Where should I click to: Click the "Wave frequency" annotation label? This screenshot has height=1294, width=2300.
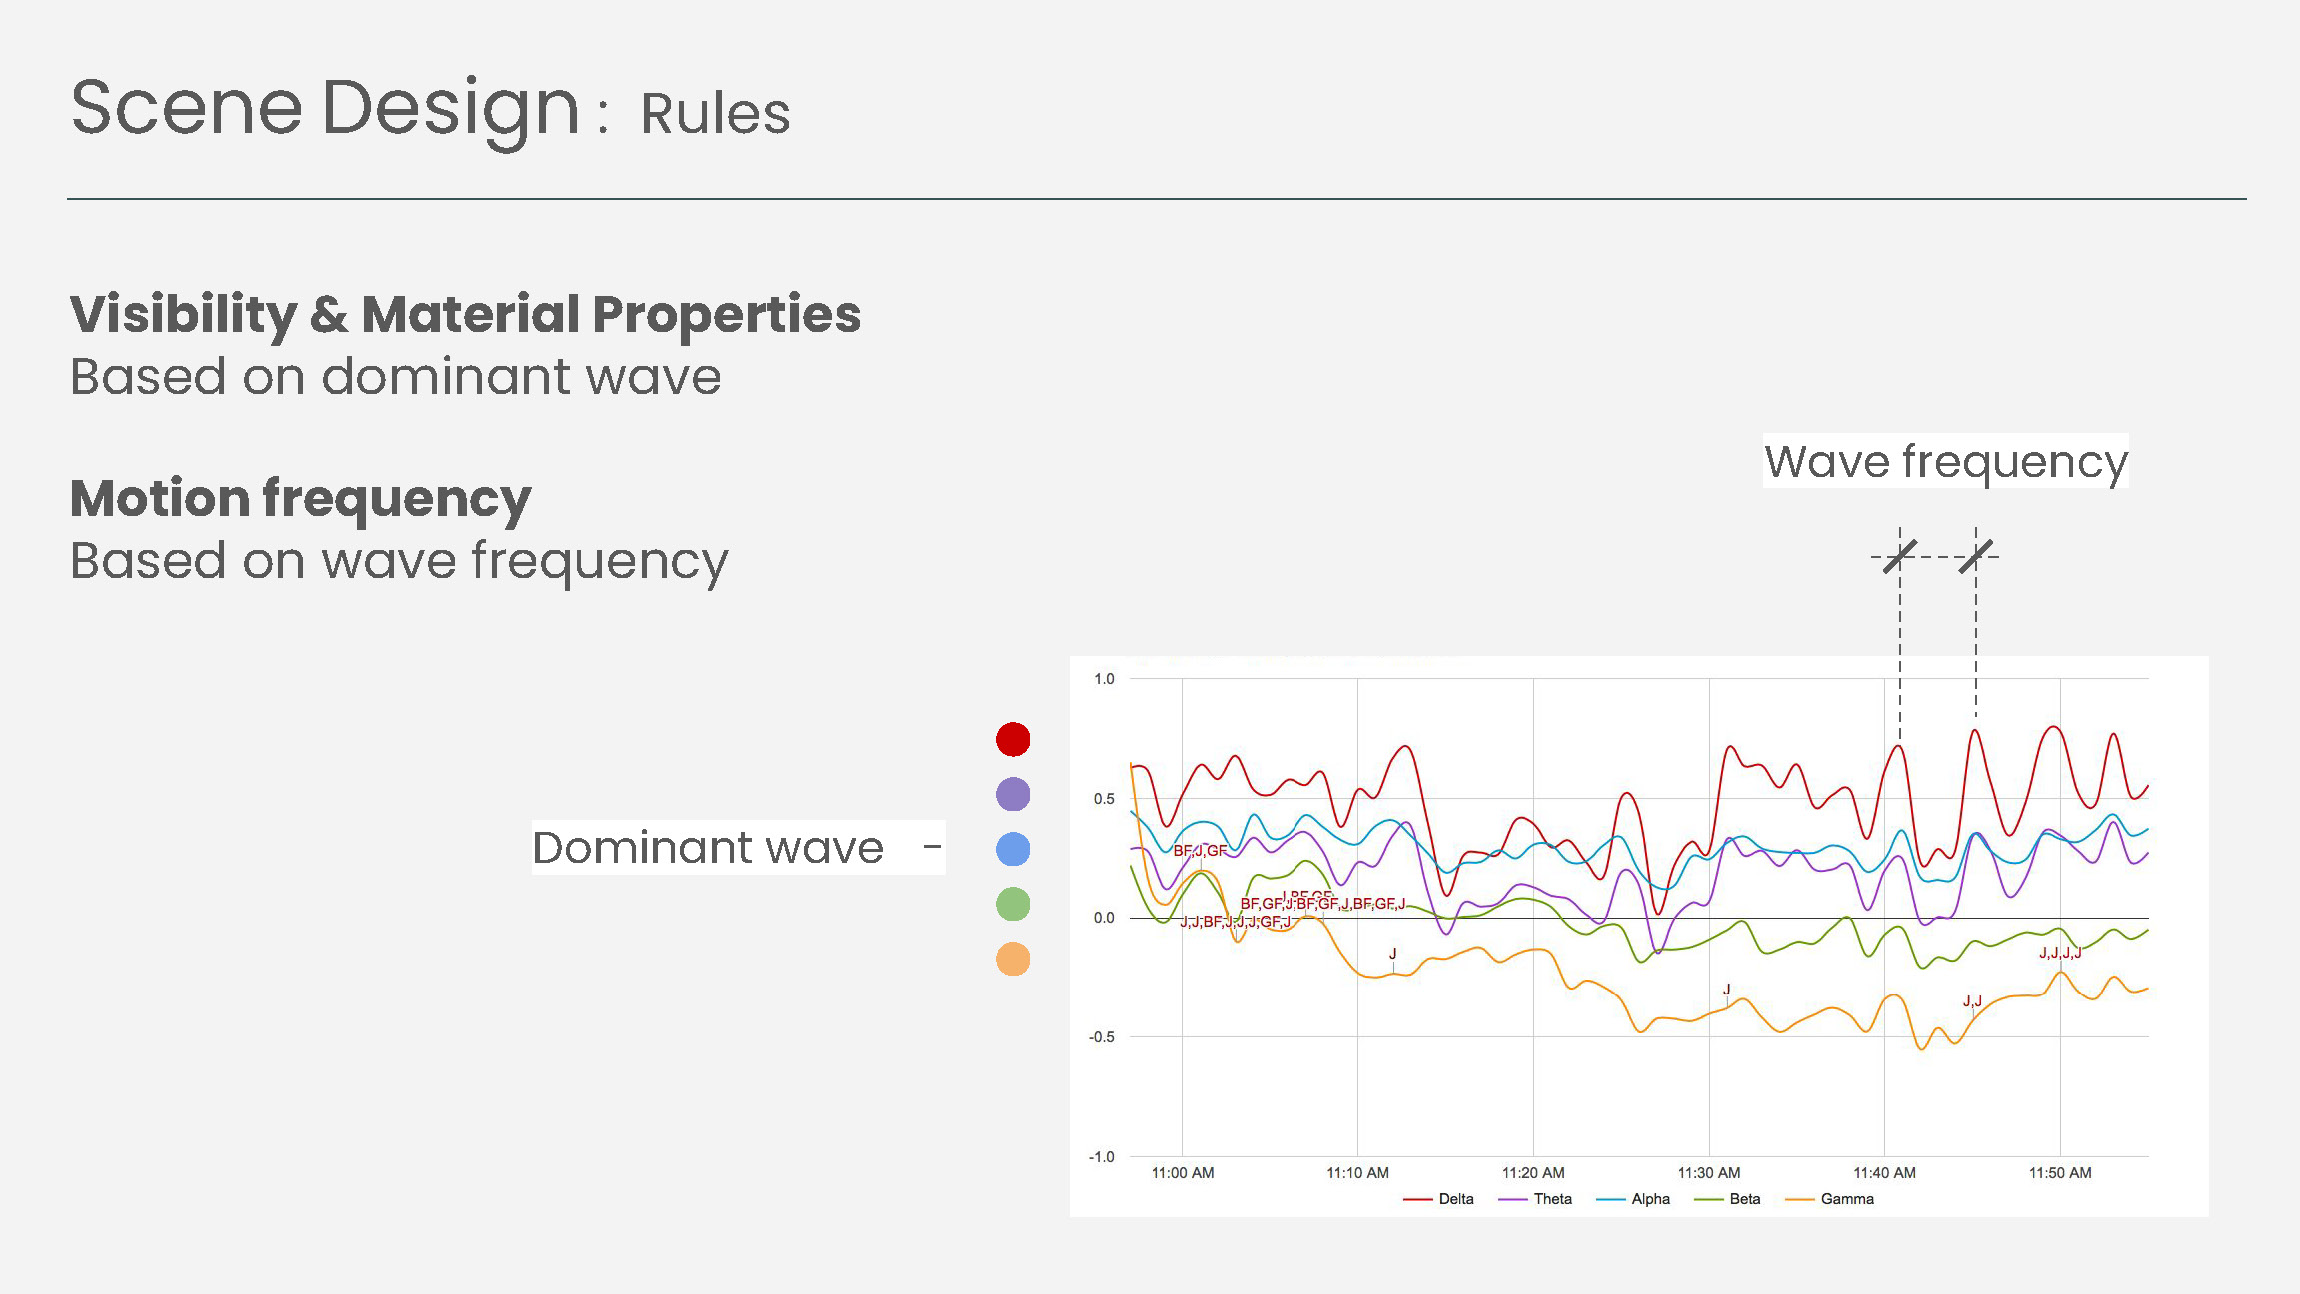point(1945,462)
